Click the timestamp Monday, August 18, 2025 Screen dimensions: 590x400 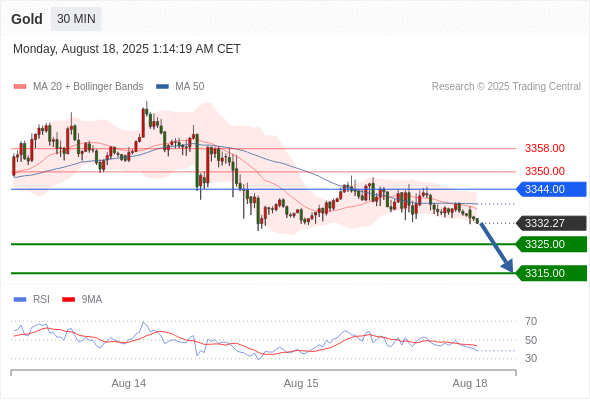[127, 49]
